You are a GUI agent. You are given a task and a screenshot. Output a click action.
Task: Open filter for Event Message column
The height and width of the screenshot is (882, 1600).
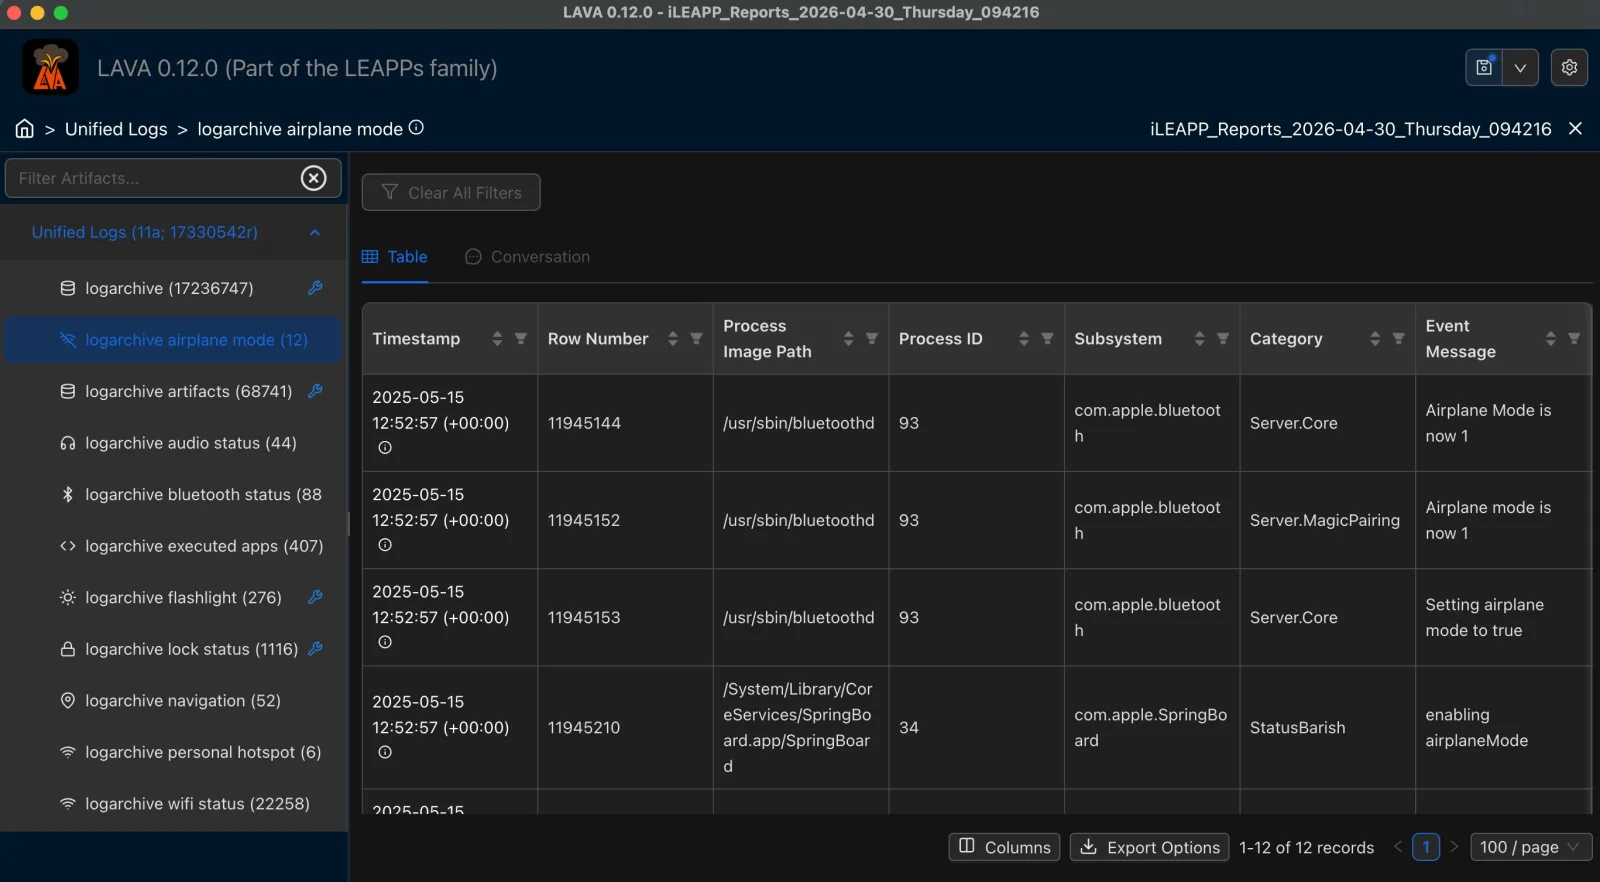pyautogui.click(x=1574, y=339)
